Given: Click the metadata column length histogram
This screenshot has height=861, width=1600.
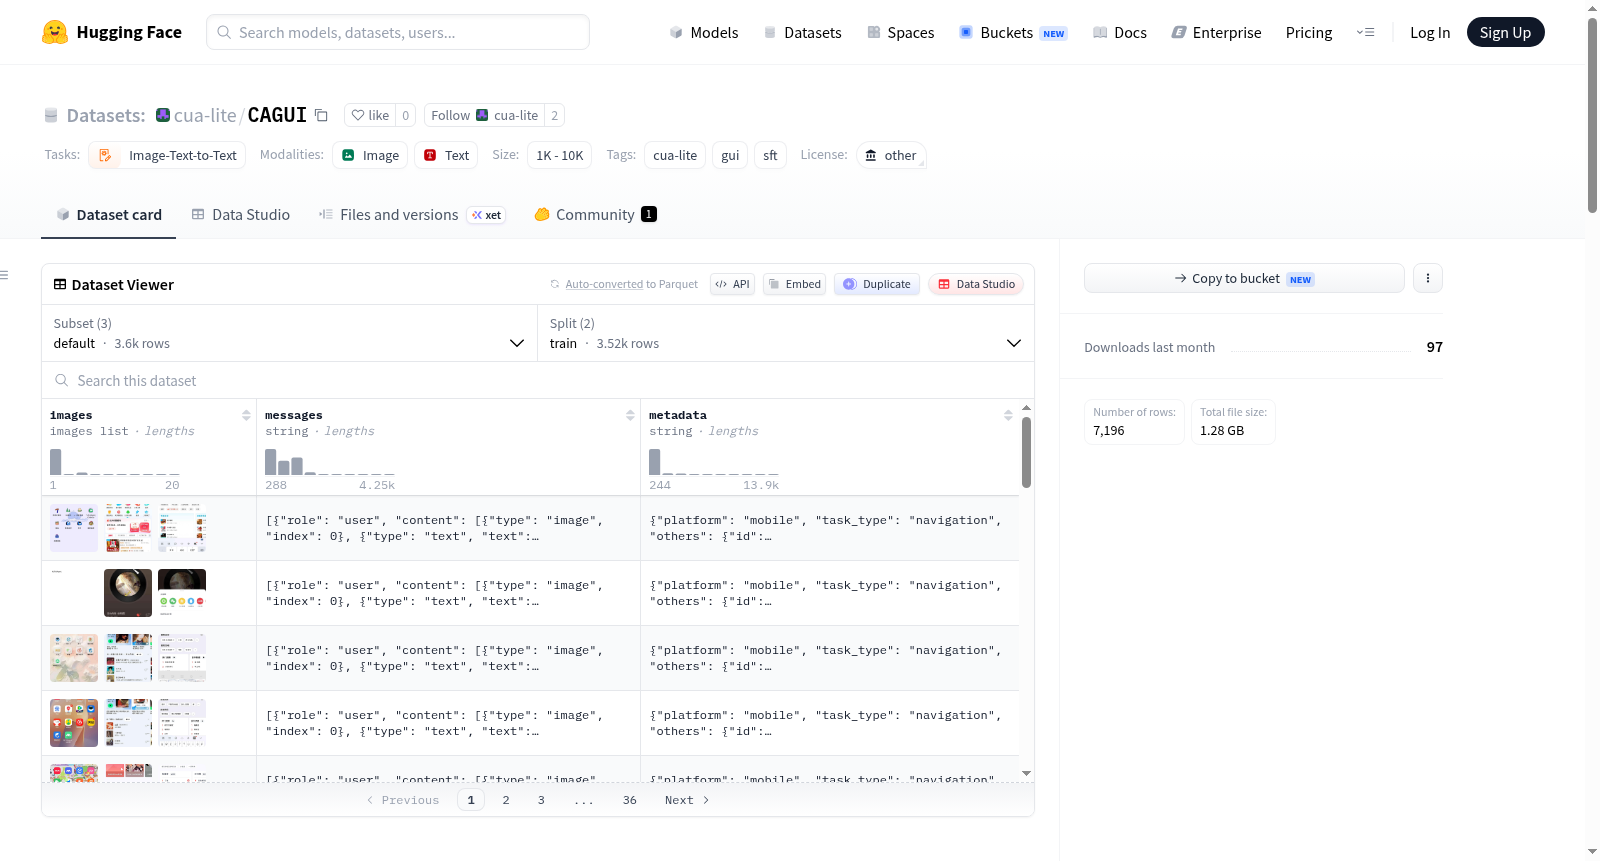Looking at the screenshot, I should (x=714, y=462).
